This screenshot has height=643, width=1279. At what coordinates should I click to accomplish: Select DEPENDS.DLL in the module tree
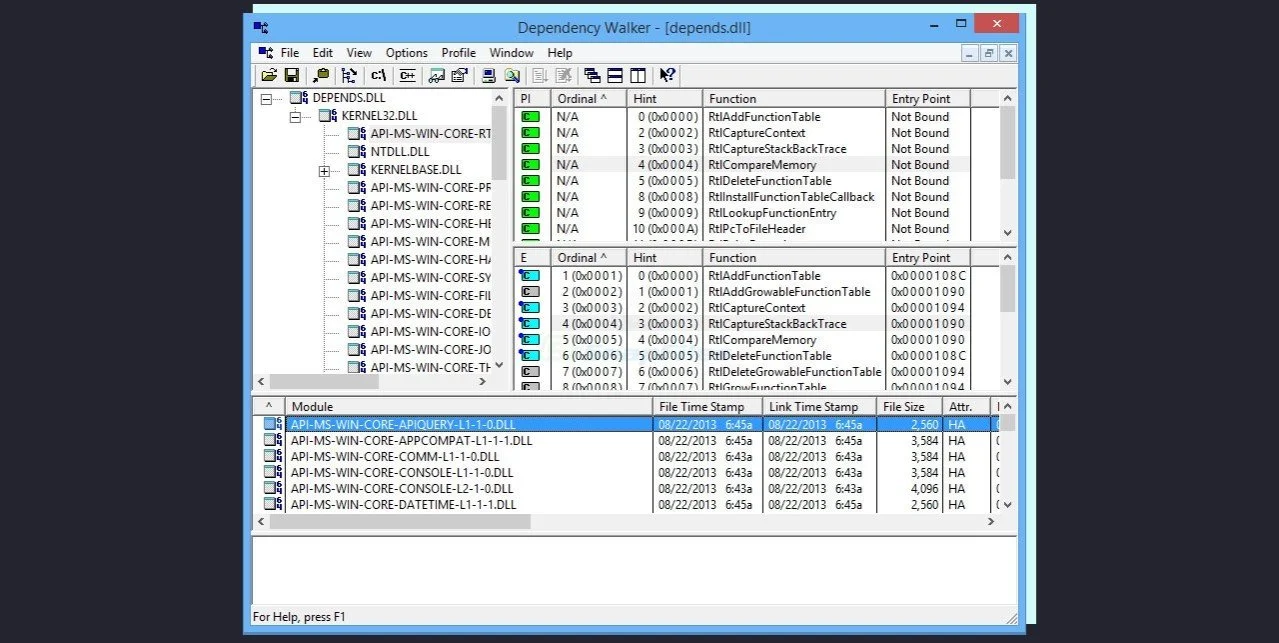(349, 98)
